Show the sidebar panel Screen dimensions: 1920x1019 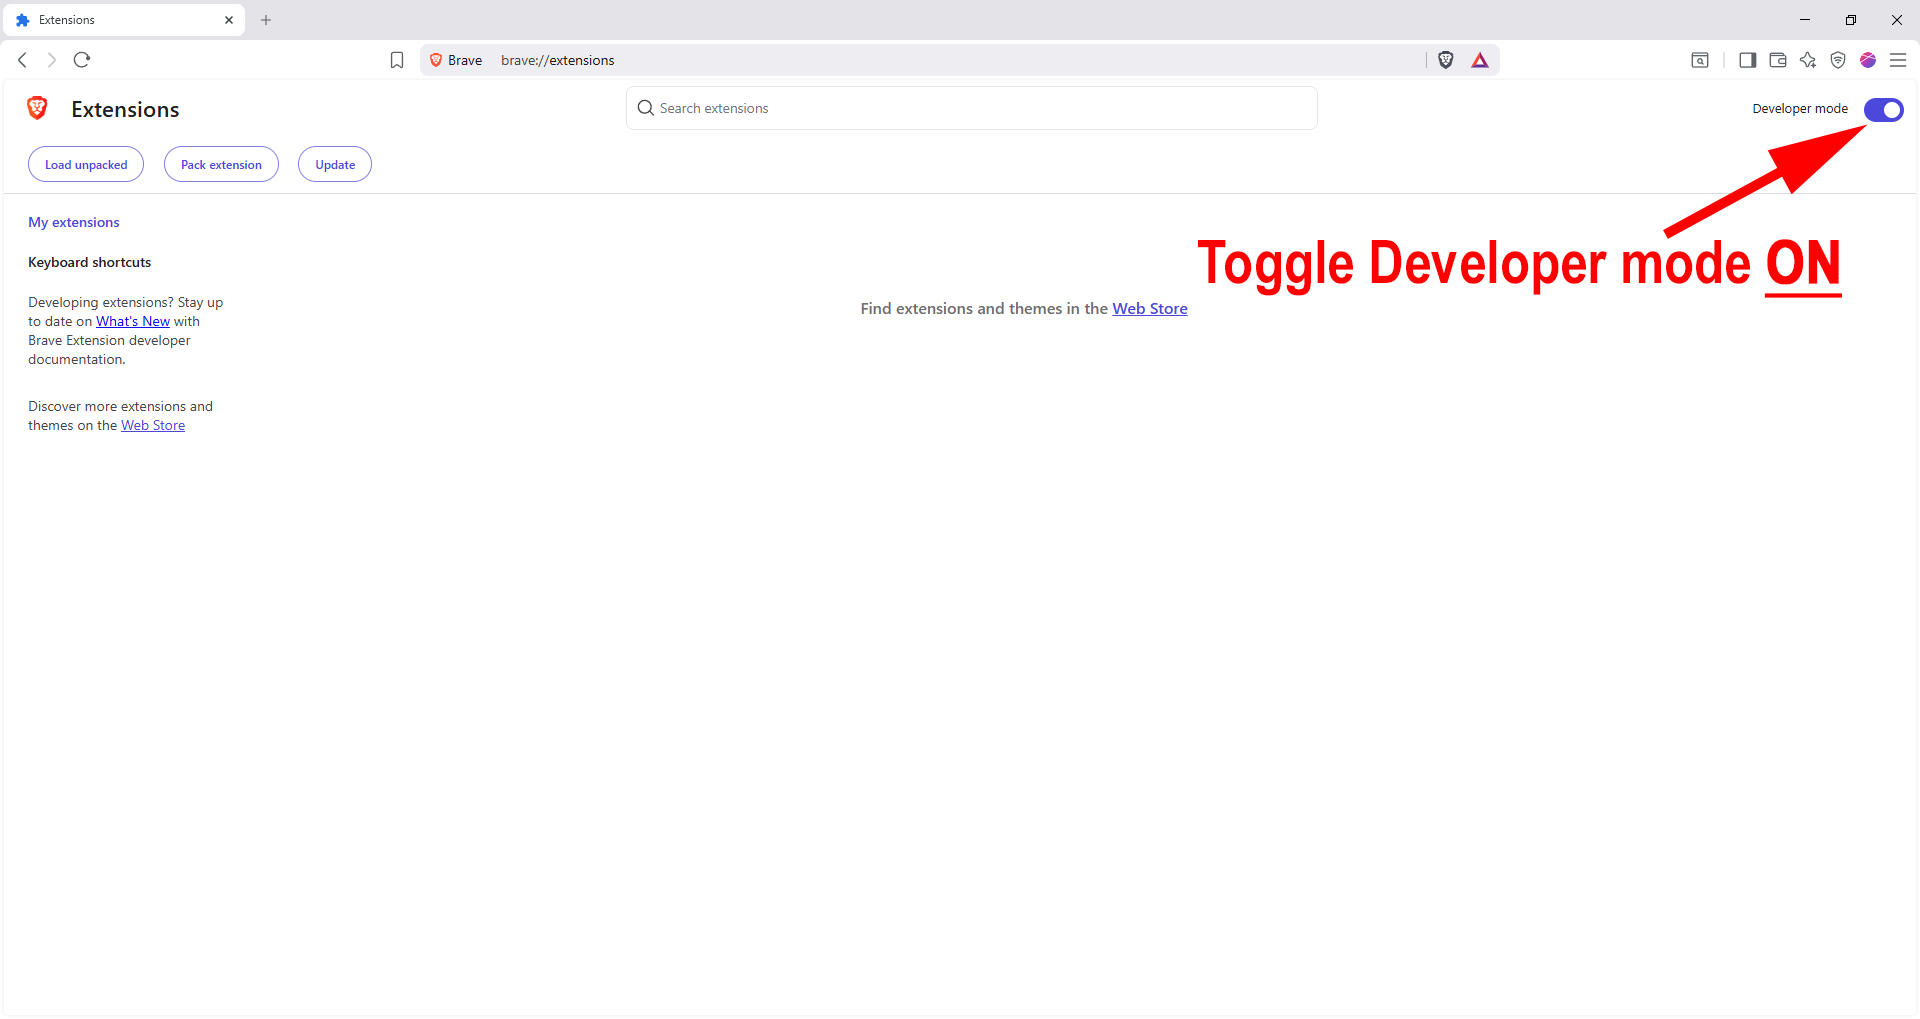coord(1747,60)
